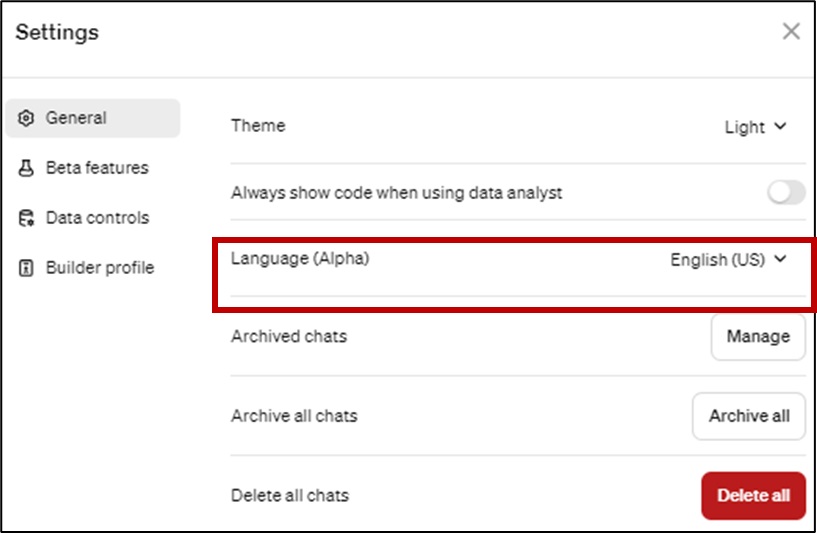The width and height of the screenshot is (817, 533).
Task: Open the Data controls tab
Action: coord(97,218)
